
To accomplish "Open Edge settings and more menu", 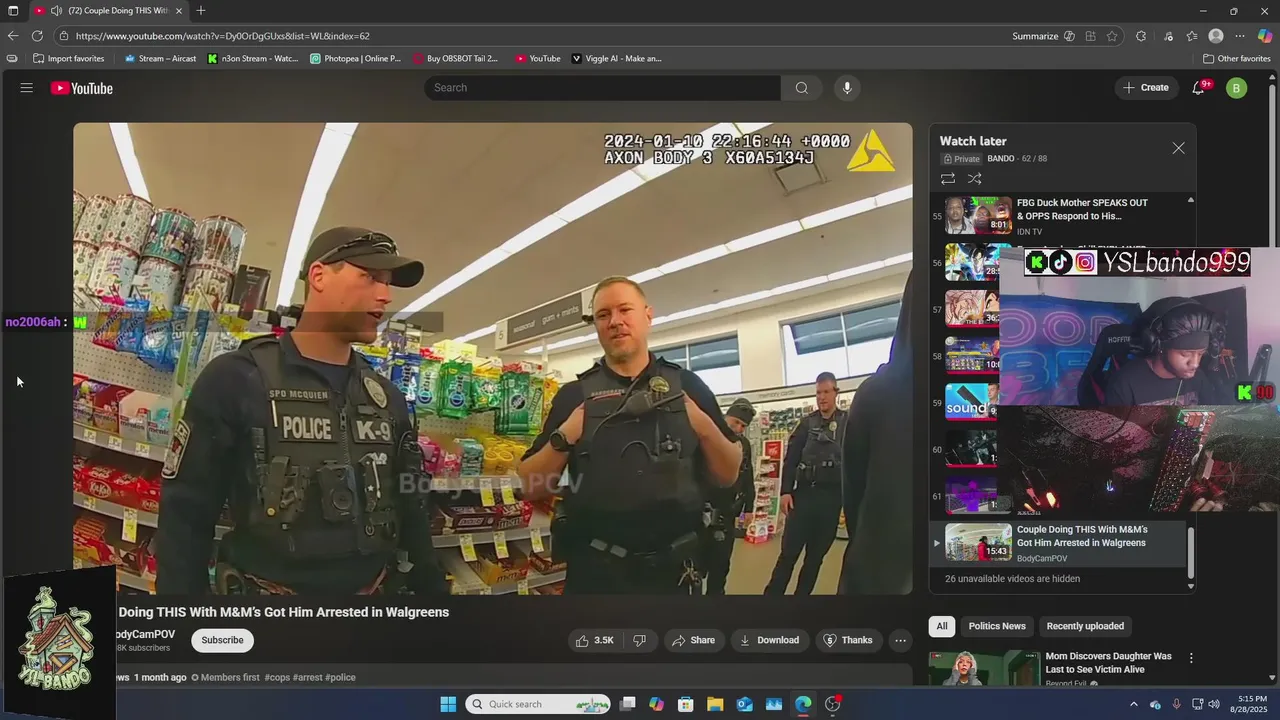I will [x=1241, y=36].
